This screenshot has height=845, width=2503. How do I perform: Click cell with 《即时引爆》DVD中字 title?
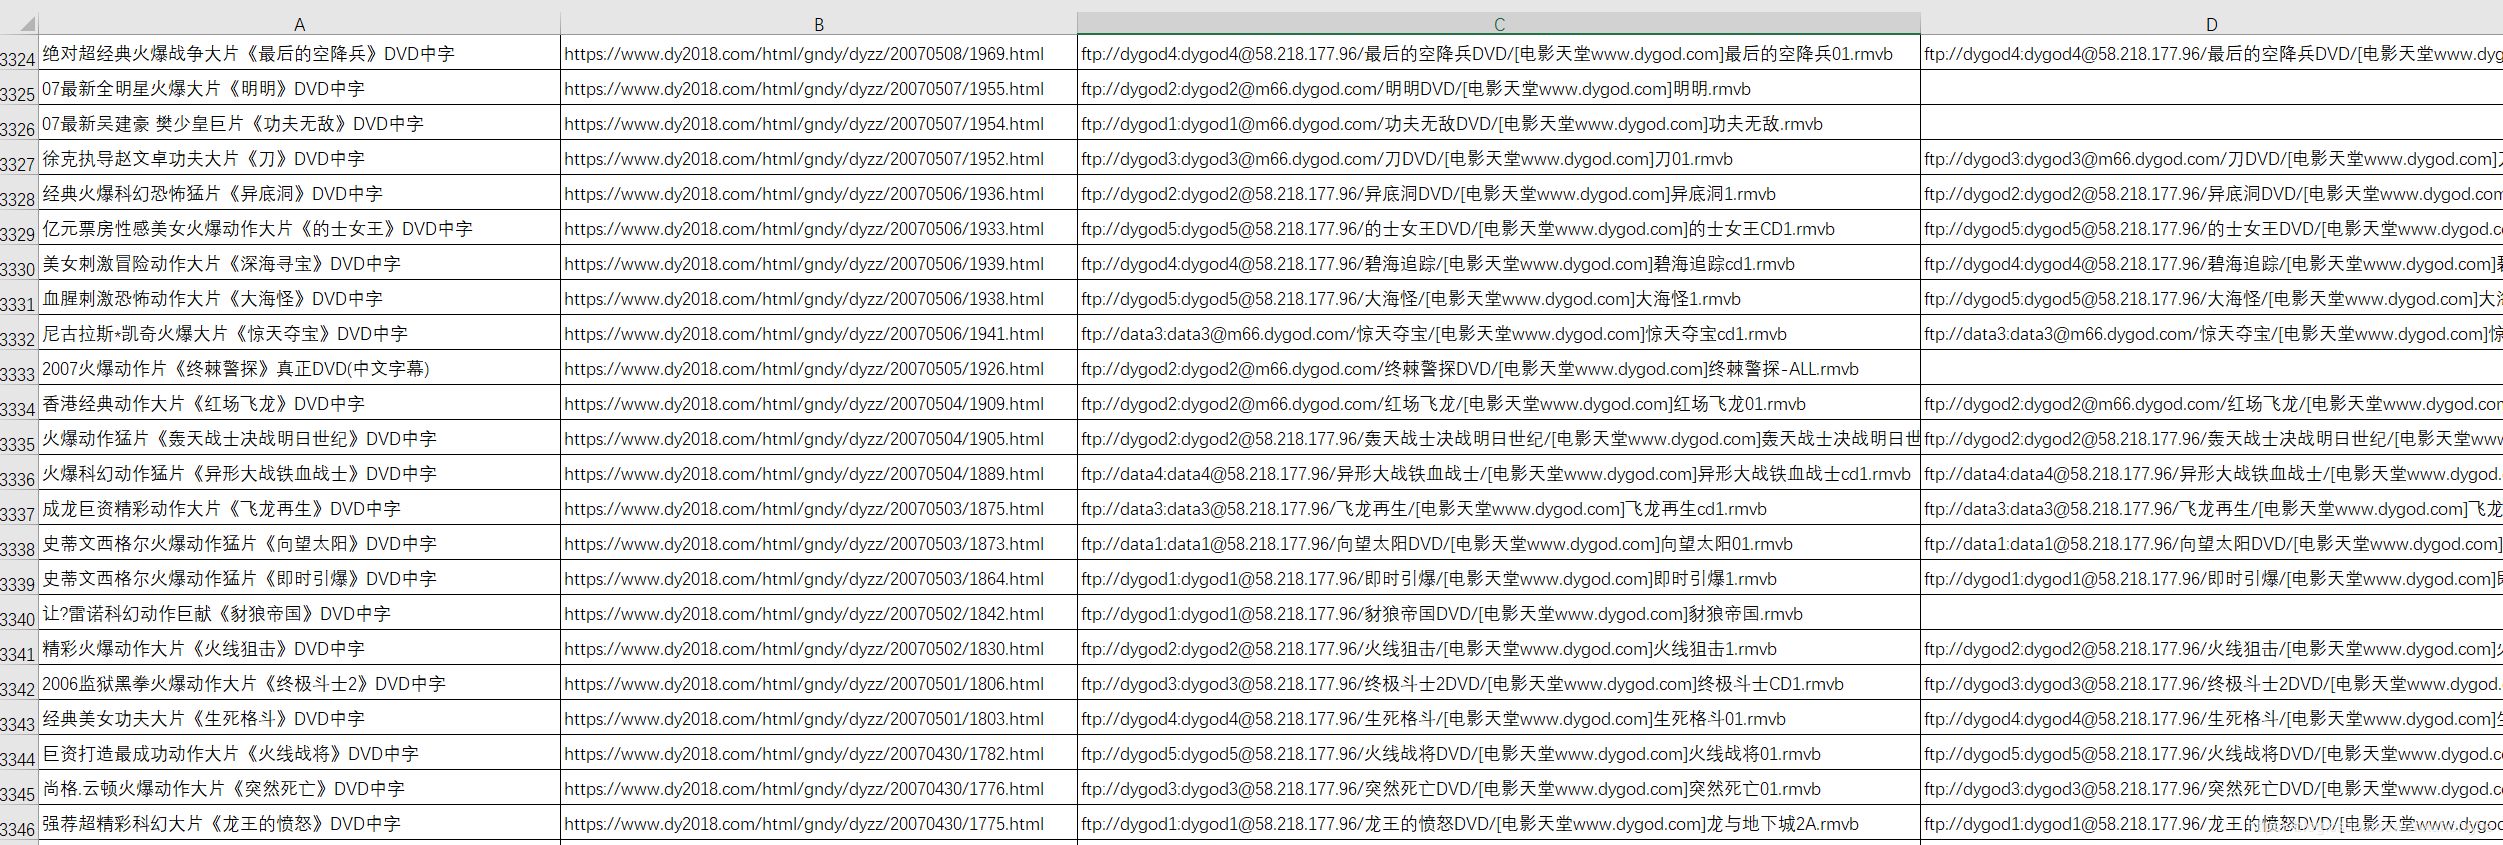click(x=299, y=578)
